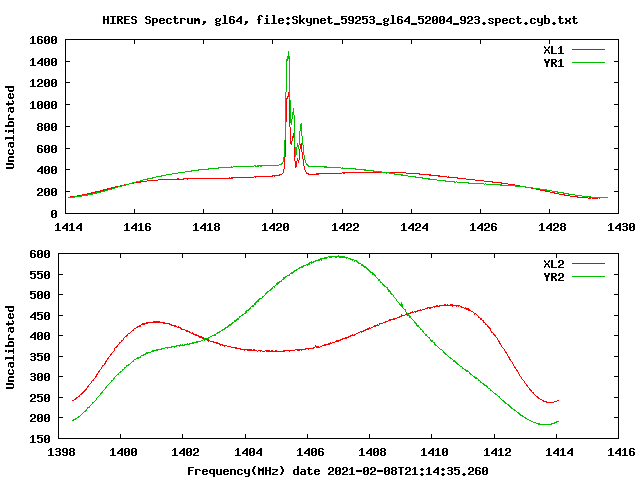Click the 1200 y-axis tick label
The image size is (640, 480).
coord(43,83)
